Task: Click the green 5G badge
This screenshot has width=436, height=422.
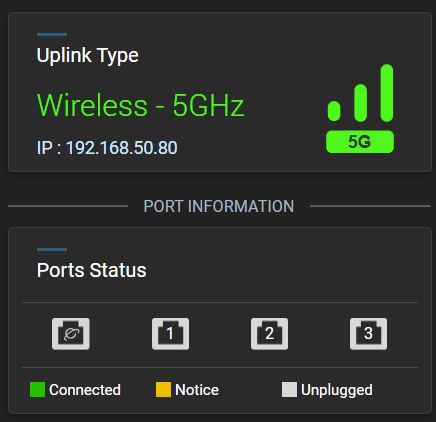Action: tap(360, 142)
